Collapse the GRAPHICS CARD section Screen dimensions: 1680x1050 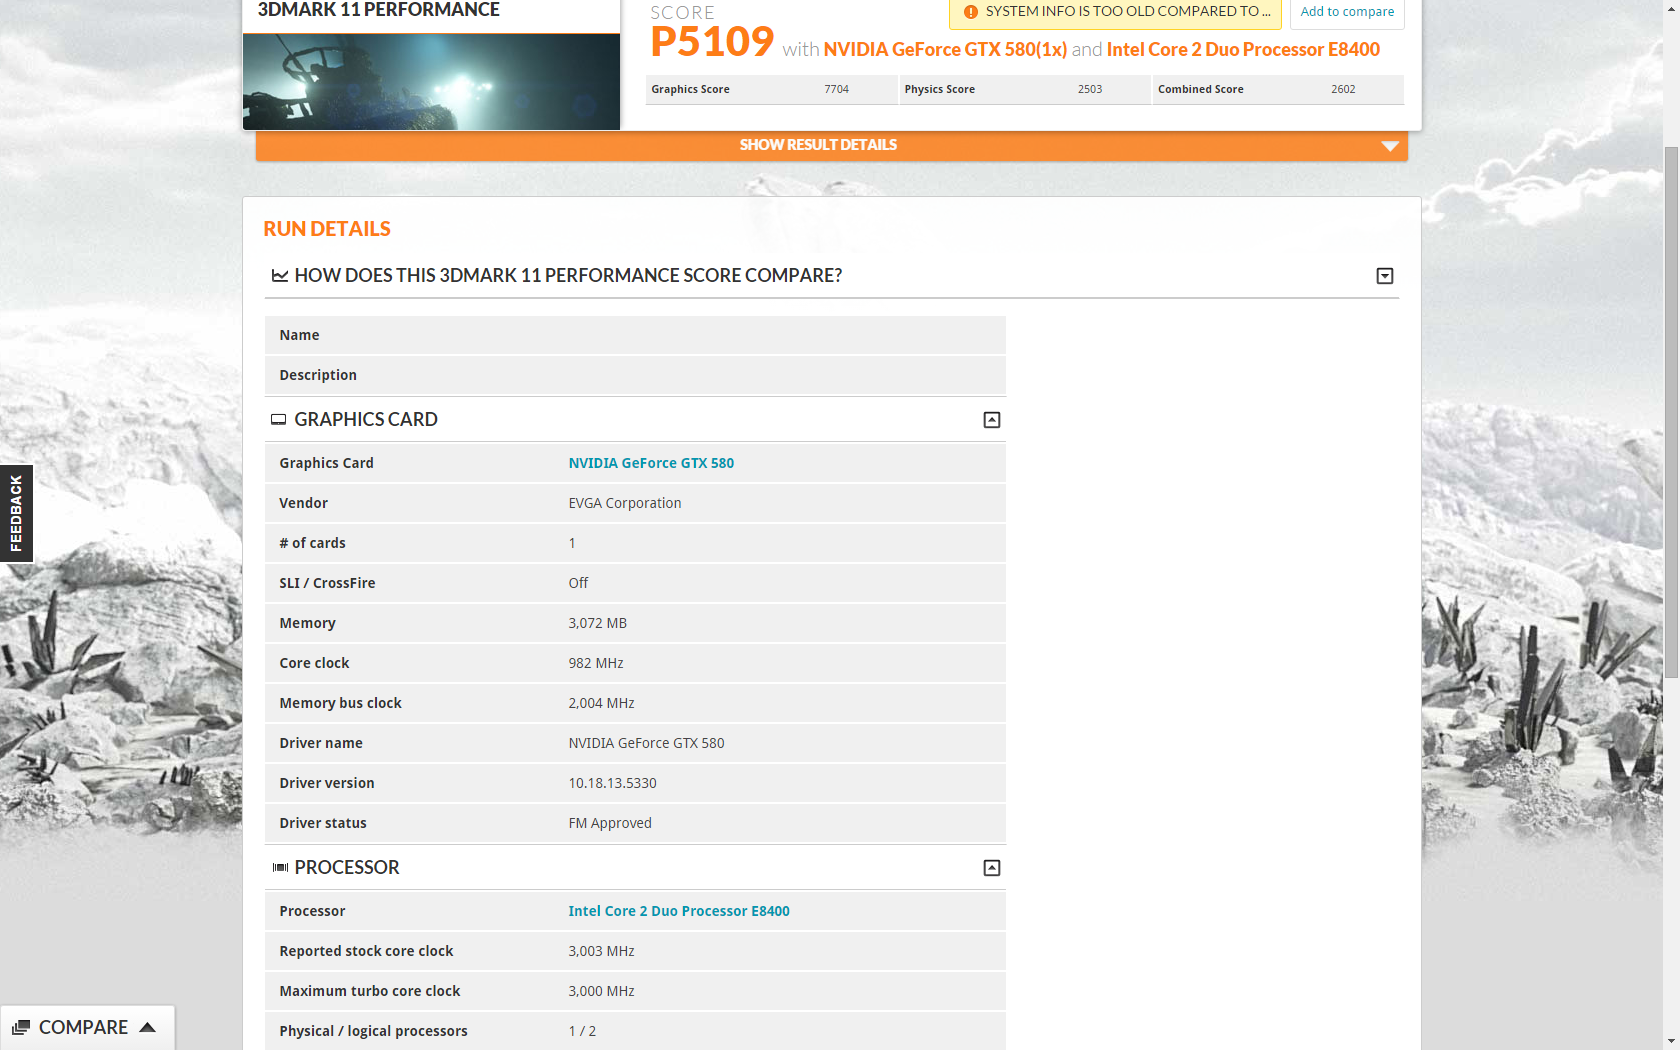[x=992, y=420]
